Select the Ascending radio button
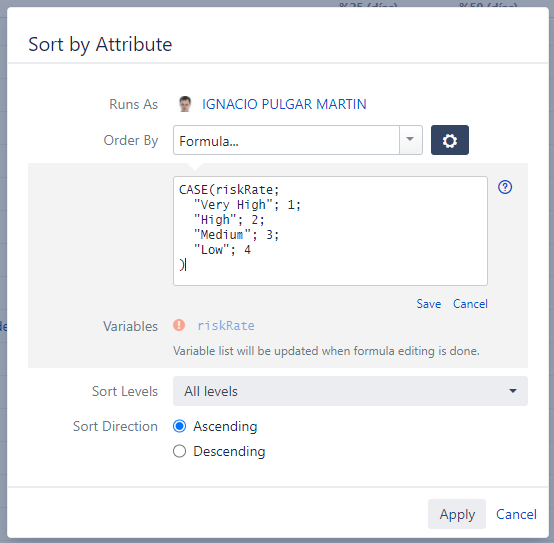Screen dimensions: 554x543 (x=179, y=426)
